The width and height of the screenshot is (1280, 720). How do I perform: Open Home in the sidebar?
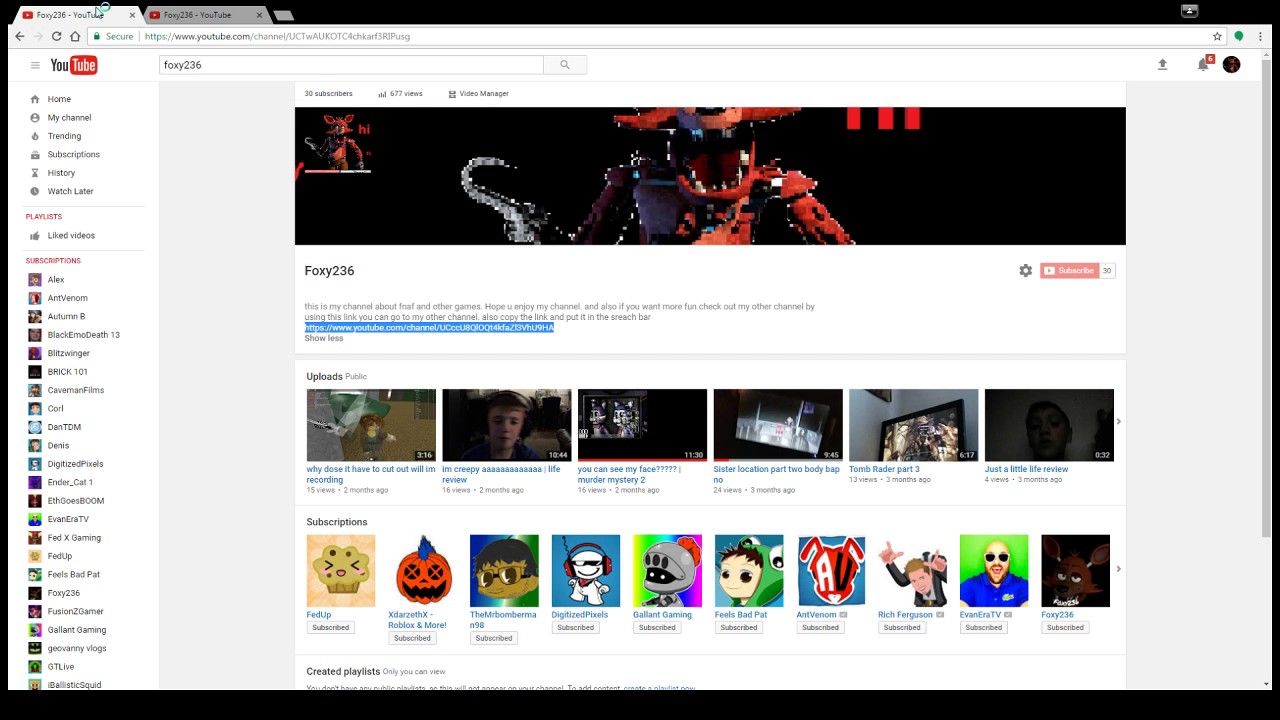[59, 99]
